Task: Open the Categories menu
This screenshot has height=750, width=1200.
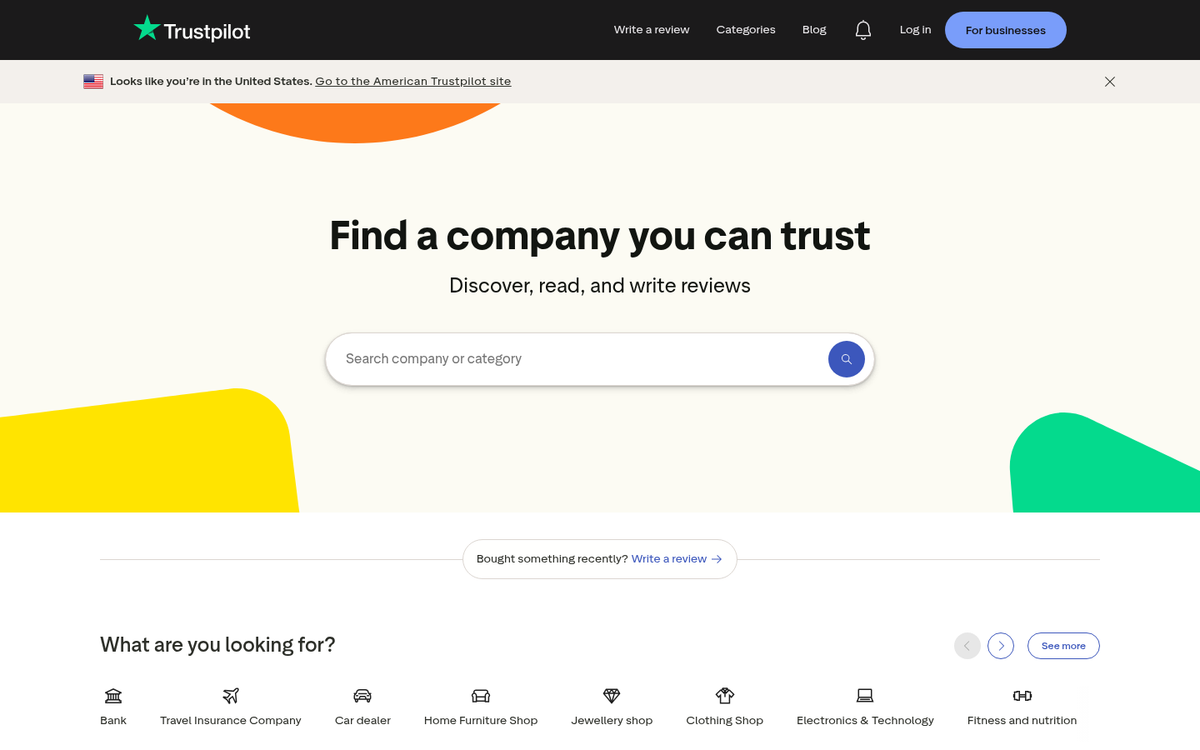Action: [x=745, y=29]
